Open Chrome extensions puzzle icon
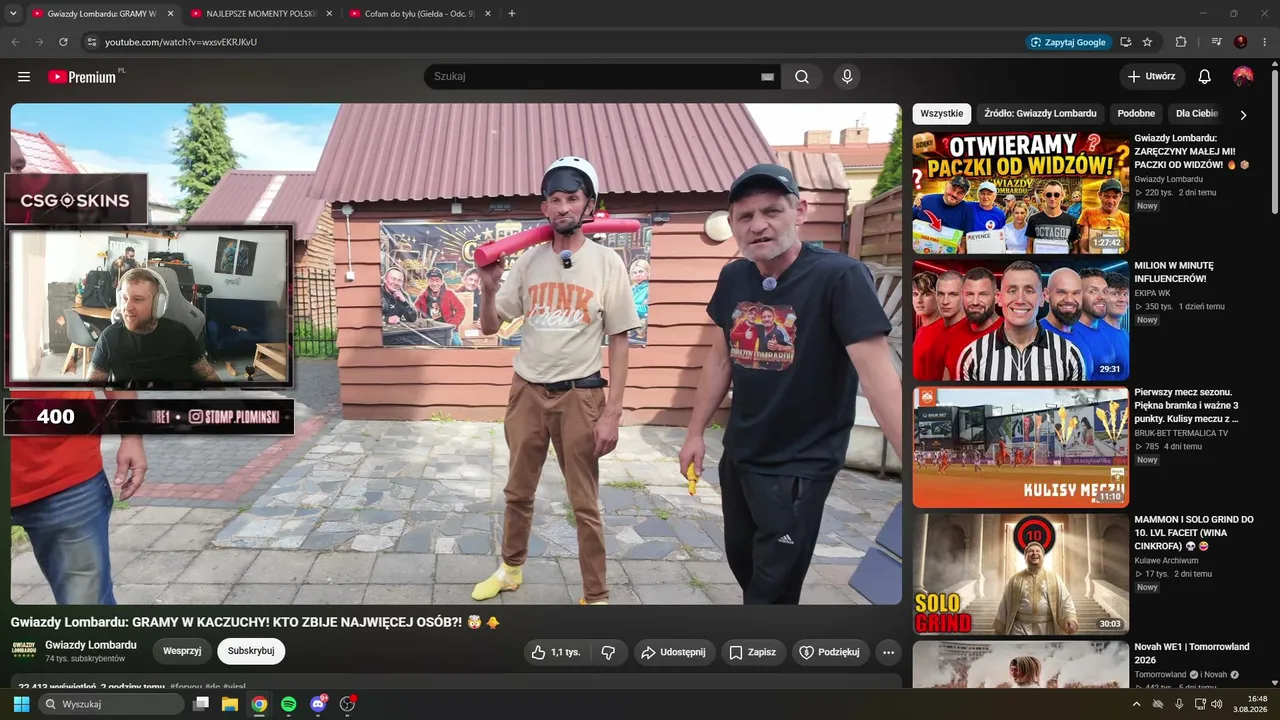The height and width of the screenshot is (720, 1280). (1181, 42)
